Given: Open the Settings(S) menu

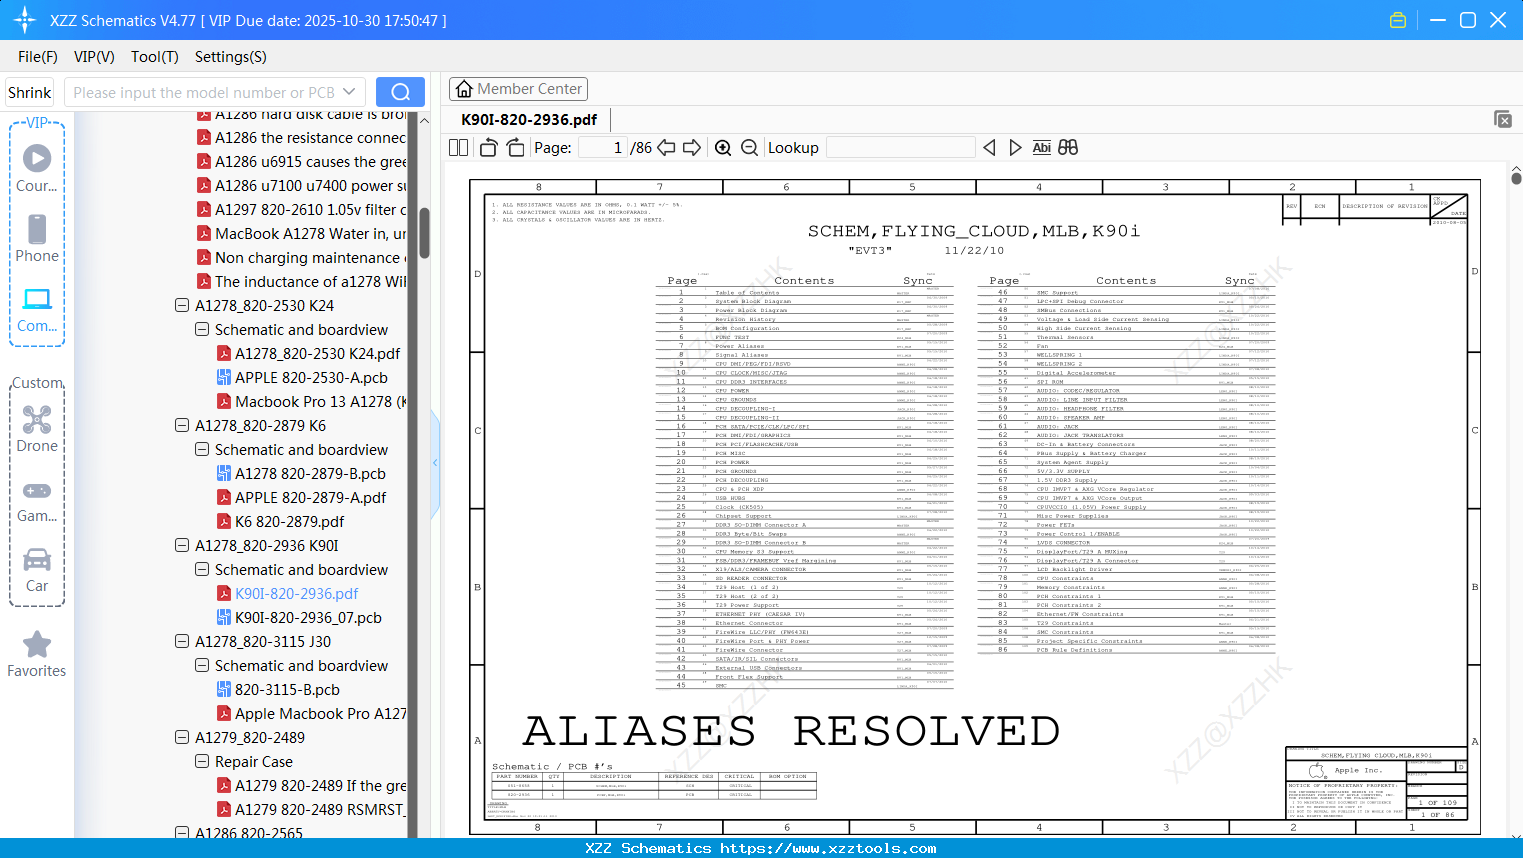Looking at the screenshot, I should pos(231,57).
